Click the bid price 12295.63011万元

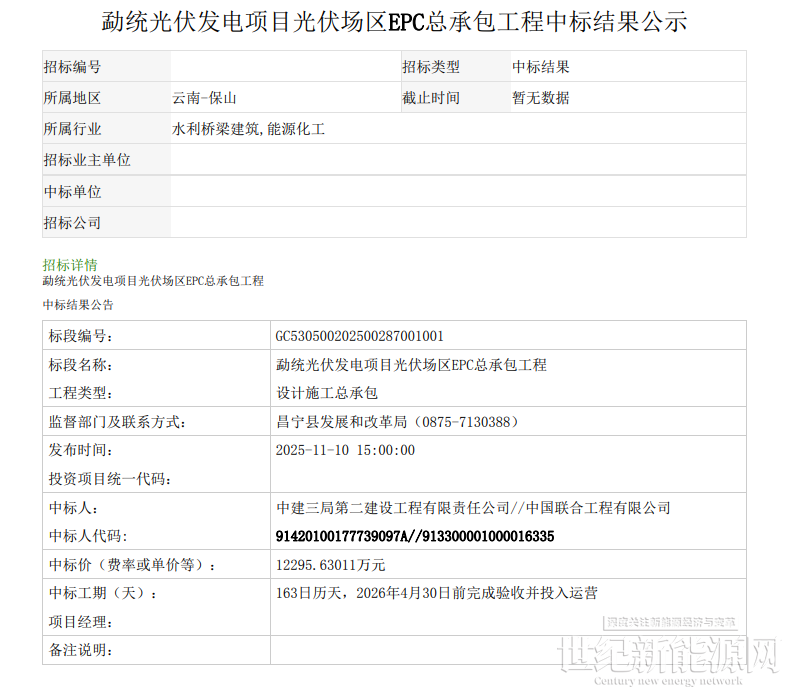(330, 565)
